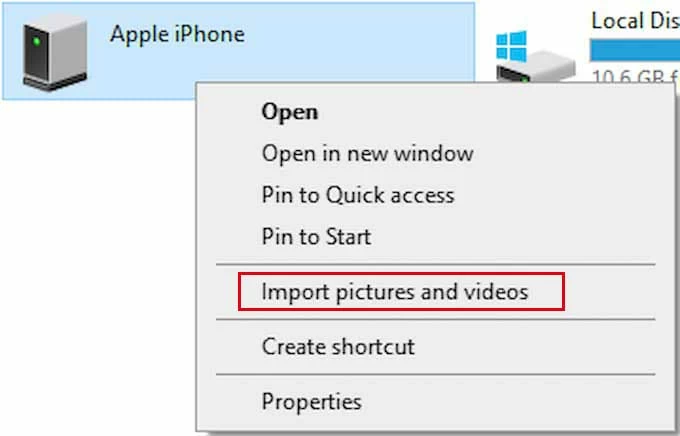Viewport: 680px width, 436px height.
Task: Open Properties for Apple iPhone
Action: click(x=311, y=402)
